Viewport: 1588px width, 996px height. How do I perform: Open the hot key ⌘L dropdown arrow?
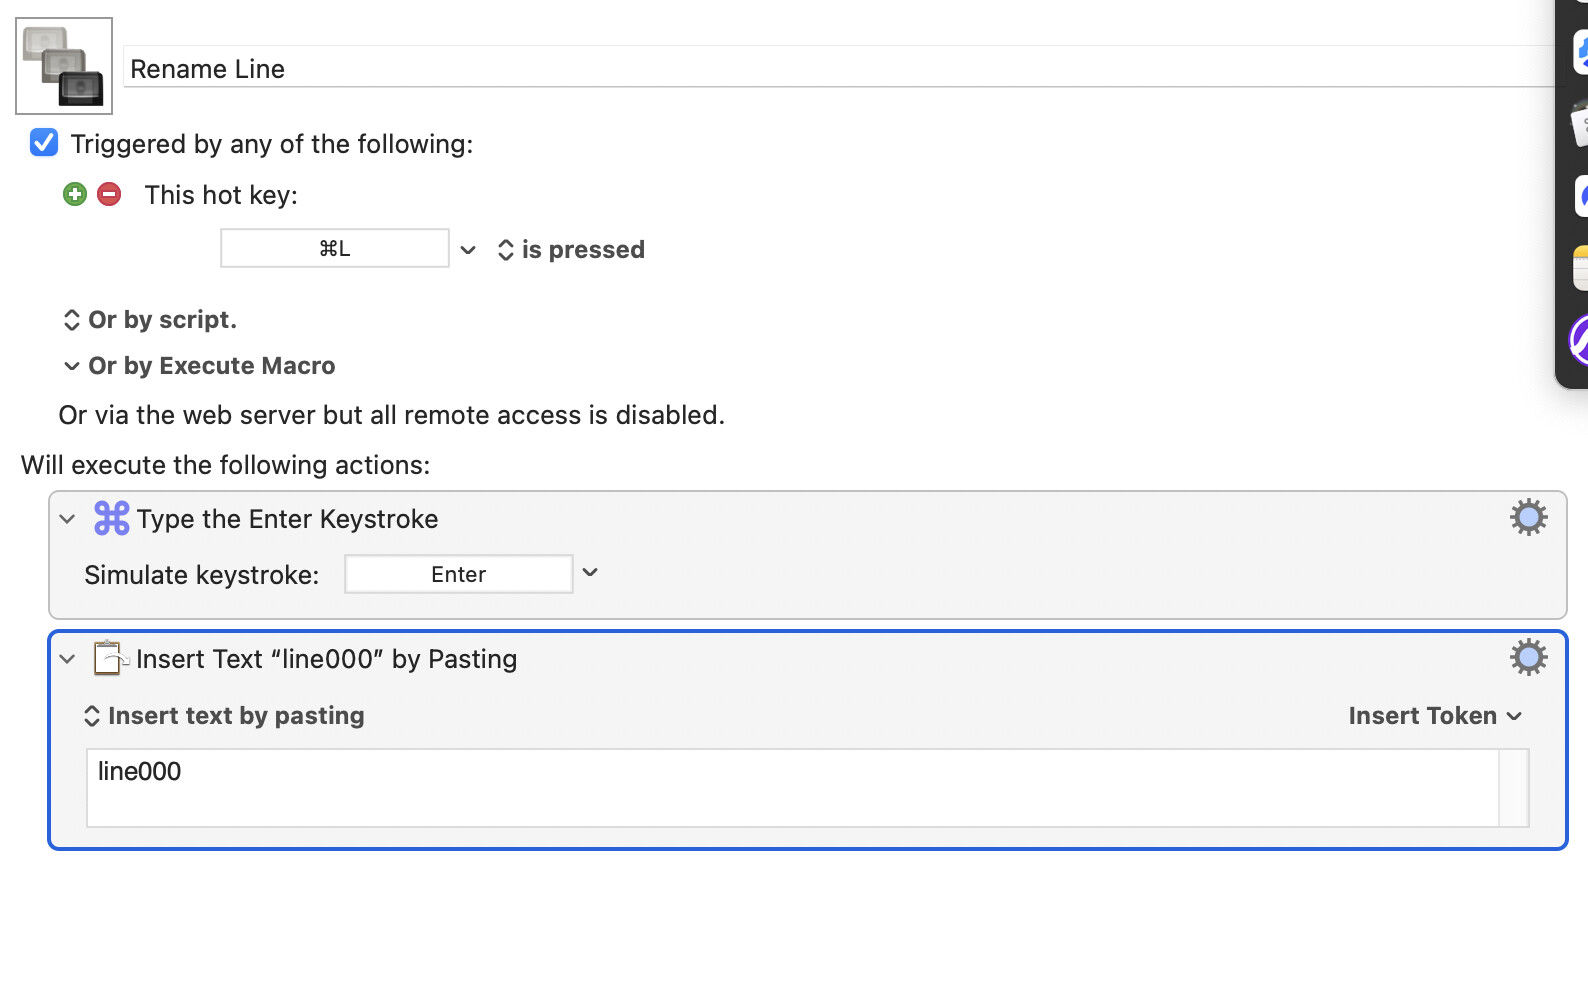pyautogui.click(x=468, y=249)
